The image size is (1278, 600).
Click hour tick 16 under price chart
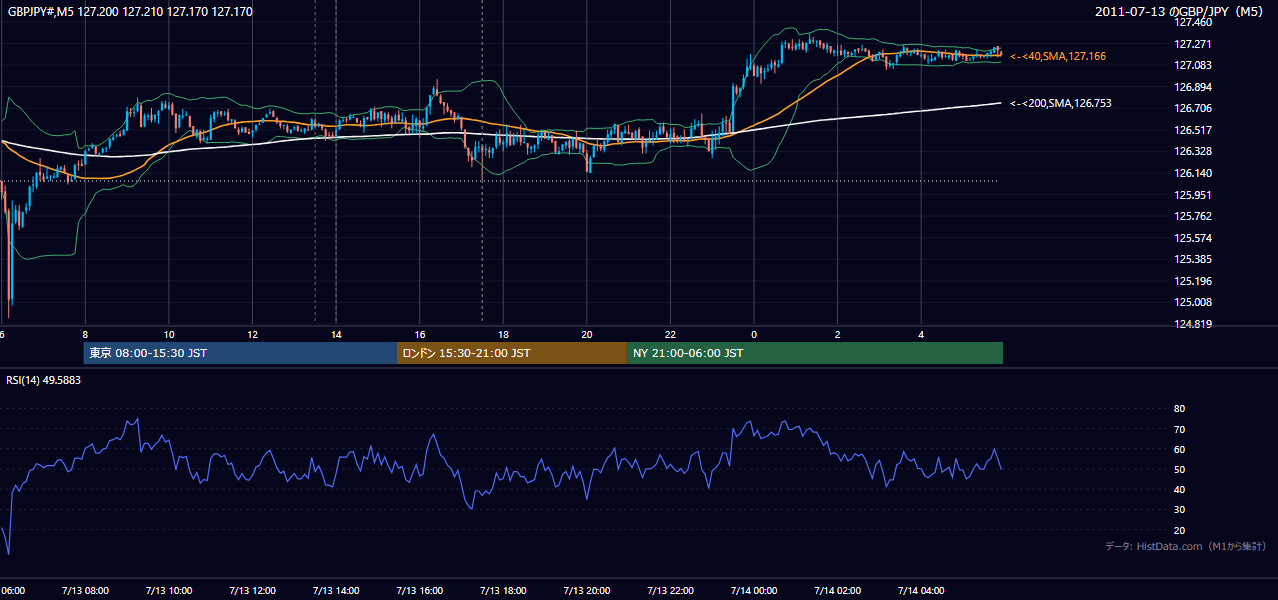420,334
